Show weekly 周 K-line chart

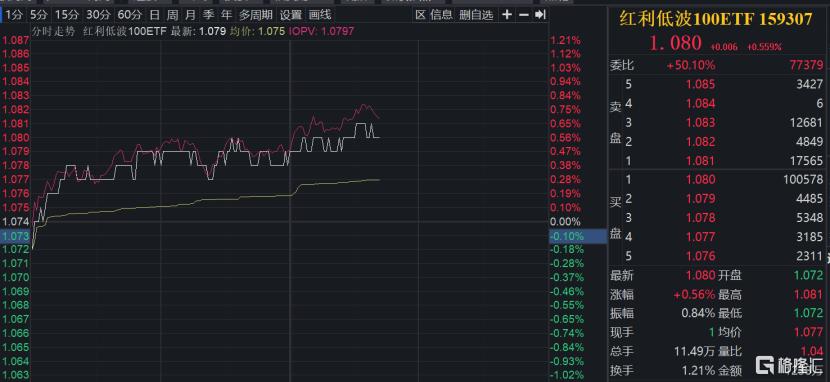pos(172,15)
